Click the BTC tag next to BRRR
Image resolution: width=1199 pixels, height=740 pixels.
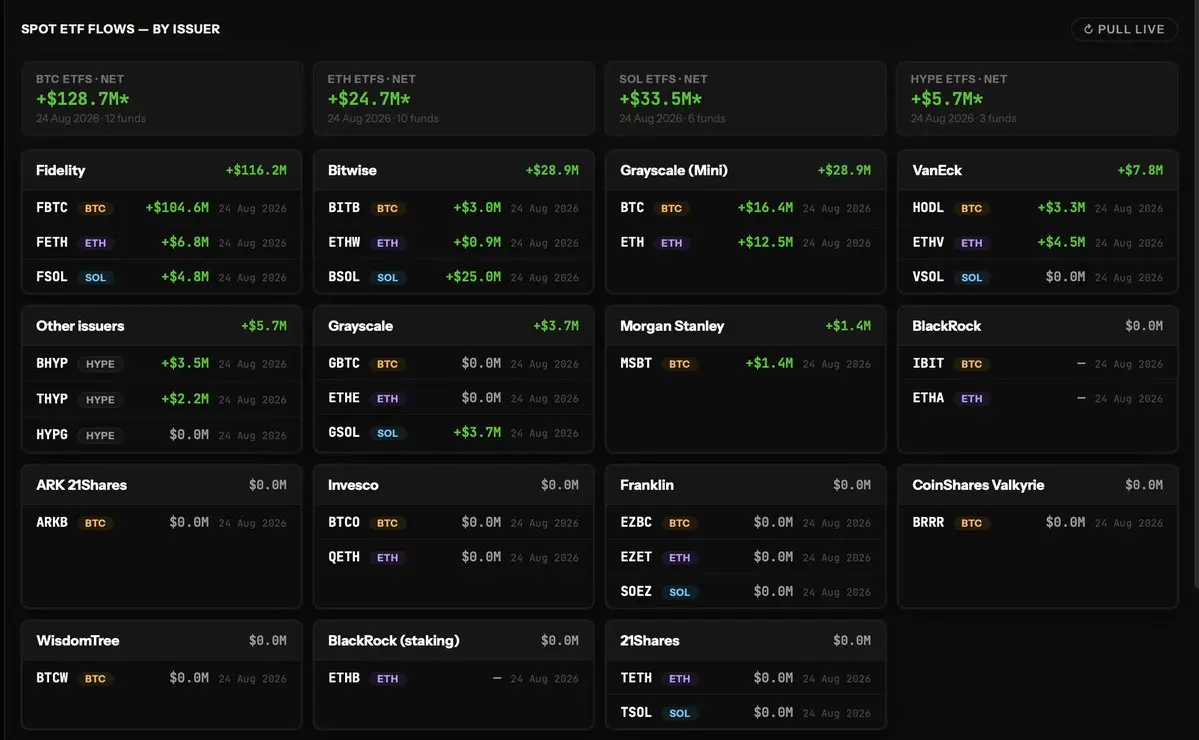click(971, 524)
